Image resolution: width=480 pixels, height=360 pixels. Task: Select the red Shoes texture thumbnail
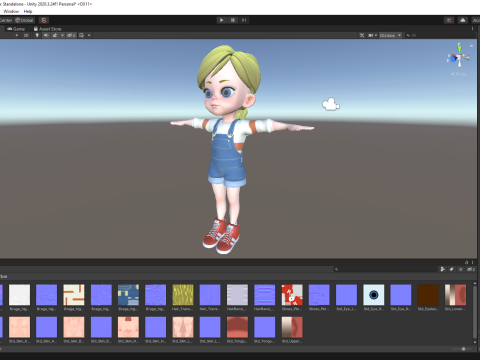(x=292, y=295)
